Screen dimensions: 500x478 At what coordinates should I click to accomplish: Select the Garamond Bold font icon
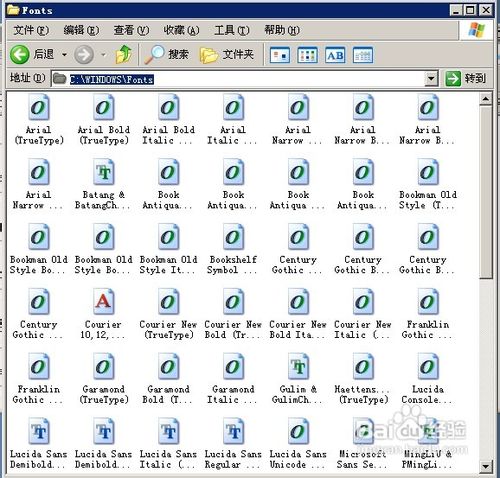(169, 367)
